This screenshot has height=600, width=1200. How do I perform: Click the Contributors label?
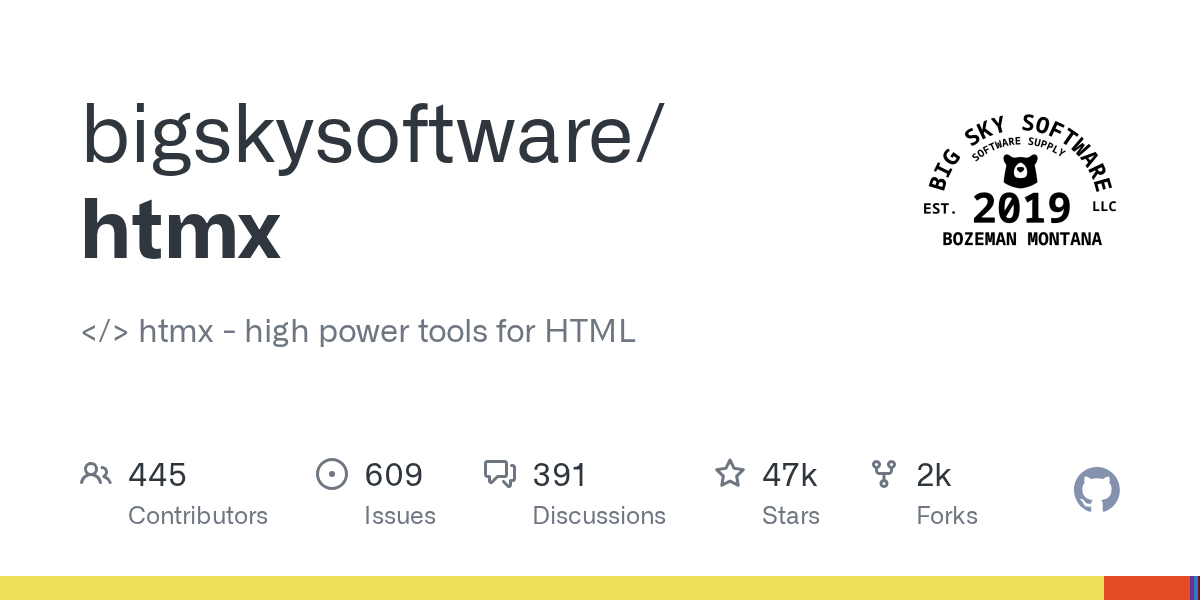tap(198, 516)
